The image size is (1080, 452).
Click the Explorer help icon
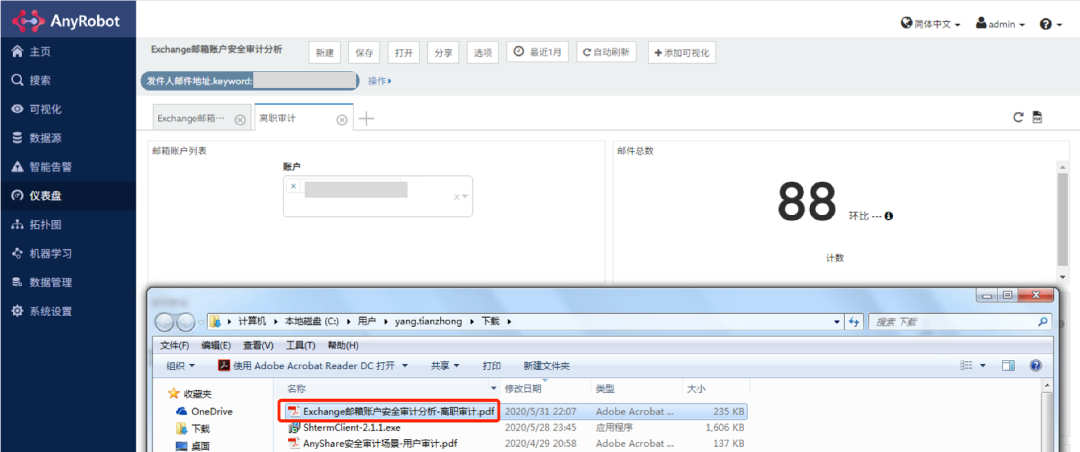tap(1035, 365)
